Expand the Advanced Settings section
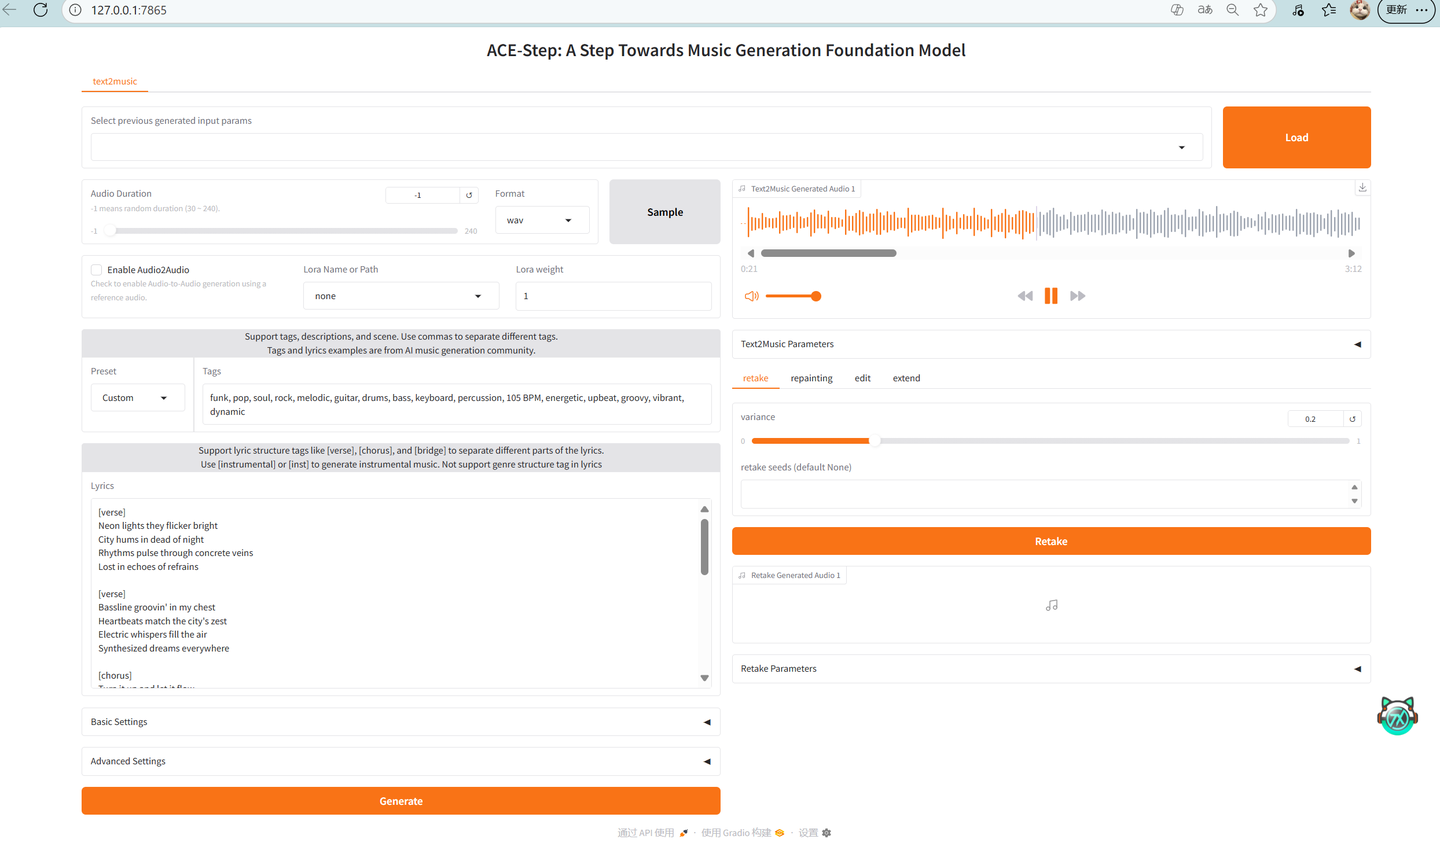The height and width of the screenshot is (843, 1440). 401,761
